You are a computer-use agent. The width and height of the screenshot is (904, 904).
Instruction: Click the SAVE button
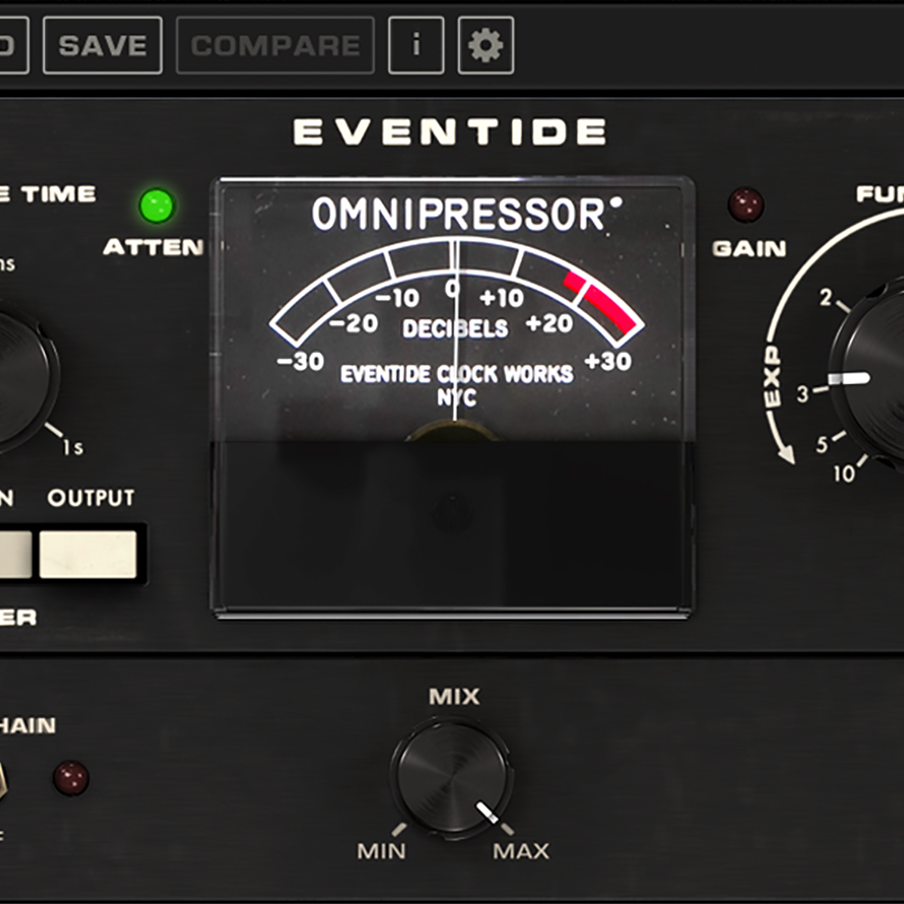[101, 45]
